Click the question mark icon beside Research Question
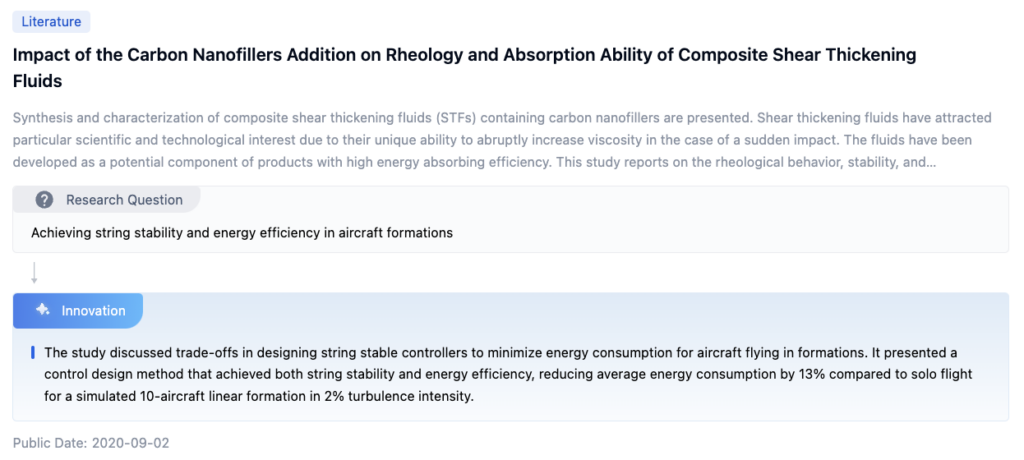Image resolution: width=1024 pixels, height=460 pixels. (x=44, y=200)
